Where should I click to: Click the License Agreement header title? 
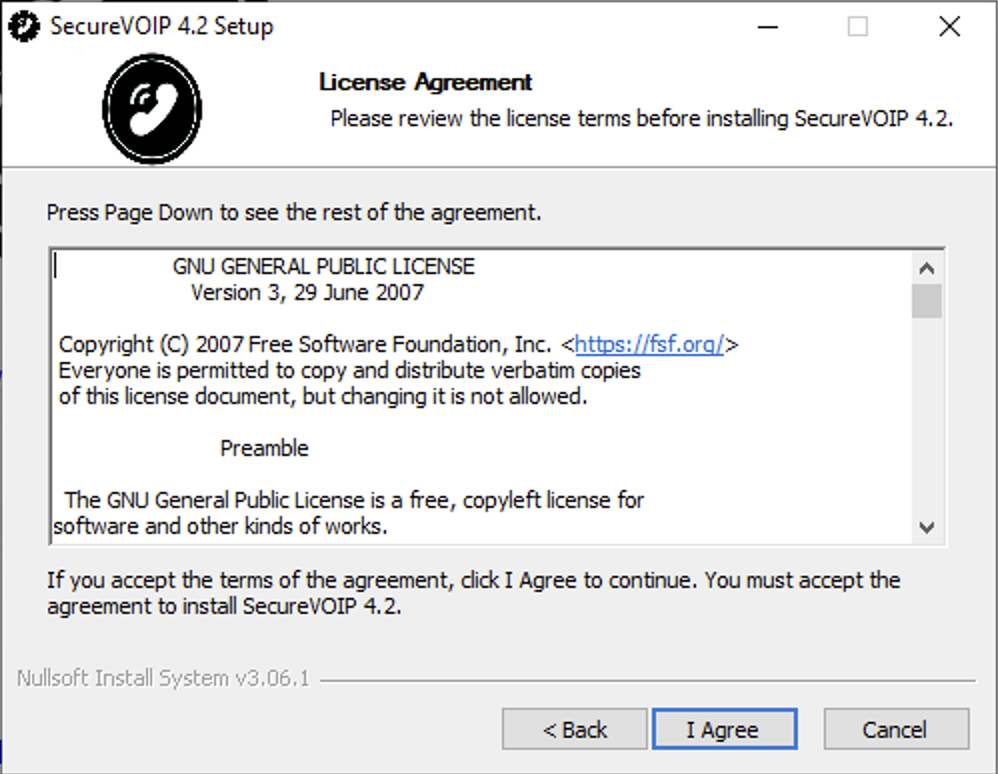pyautogui.click(x=425, y=82)
